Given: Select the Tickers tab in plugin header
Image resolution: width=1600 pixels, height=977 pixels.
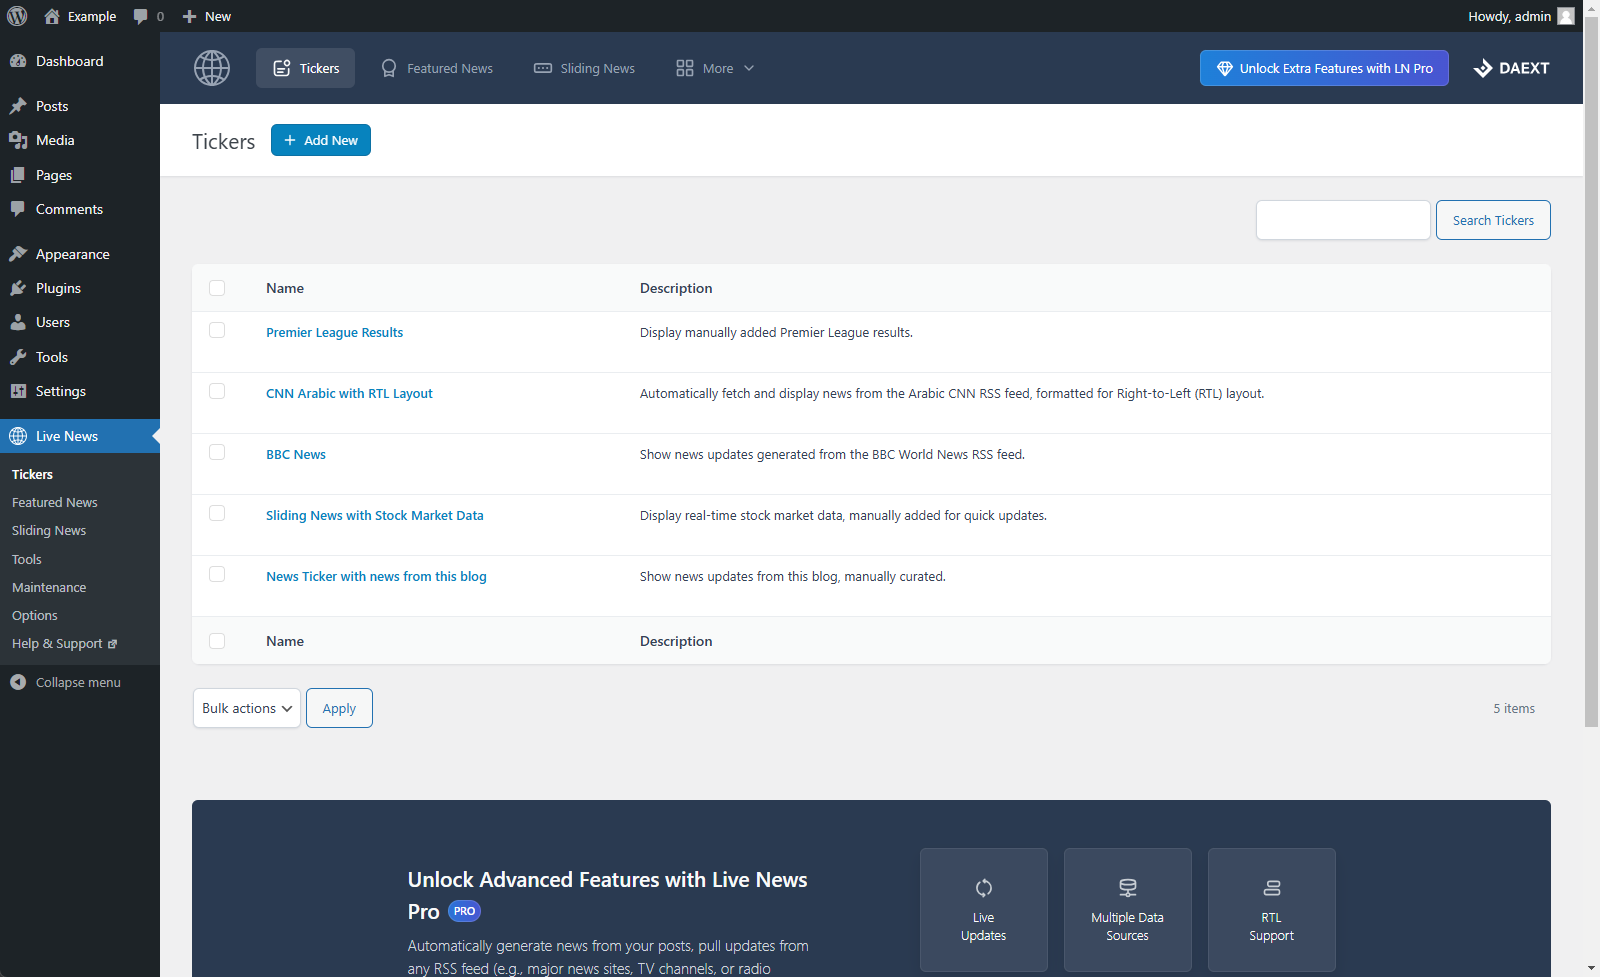Looking at the screenshot, I should [305, 68].
